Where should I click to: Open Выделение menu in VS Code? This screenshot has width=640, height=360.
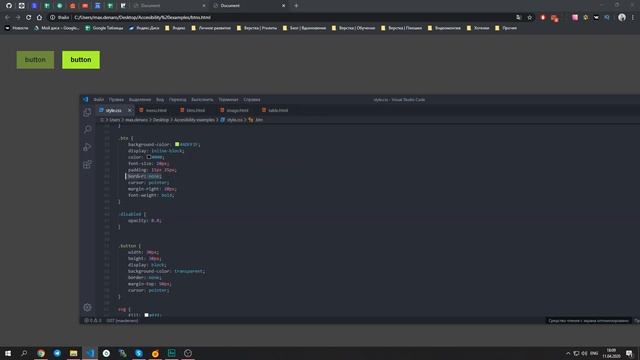[x=140, y=100]
